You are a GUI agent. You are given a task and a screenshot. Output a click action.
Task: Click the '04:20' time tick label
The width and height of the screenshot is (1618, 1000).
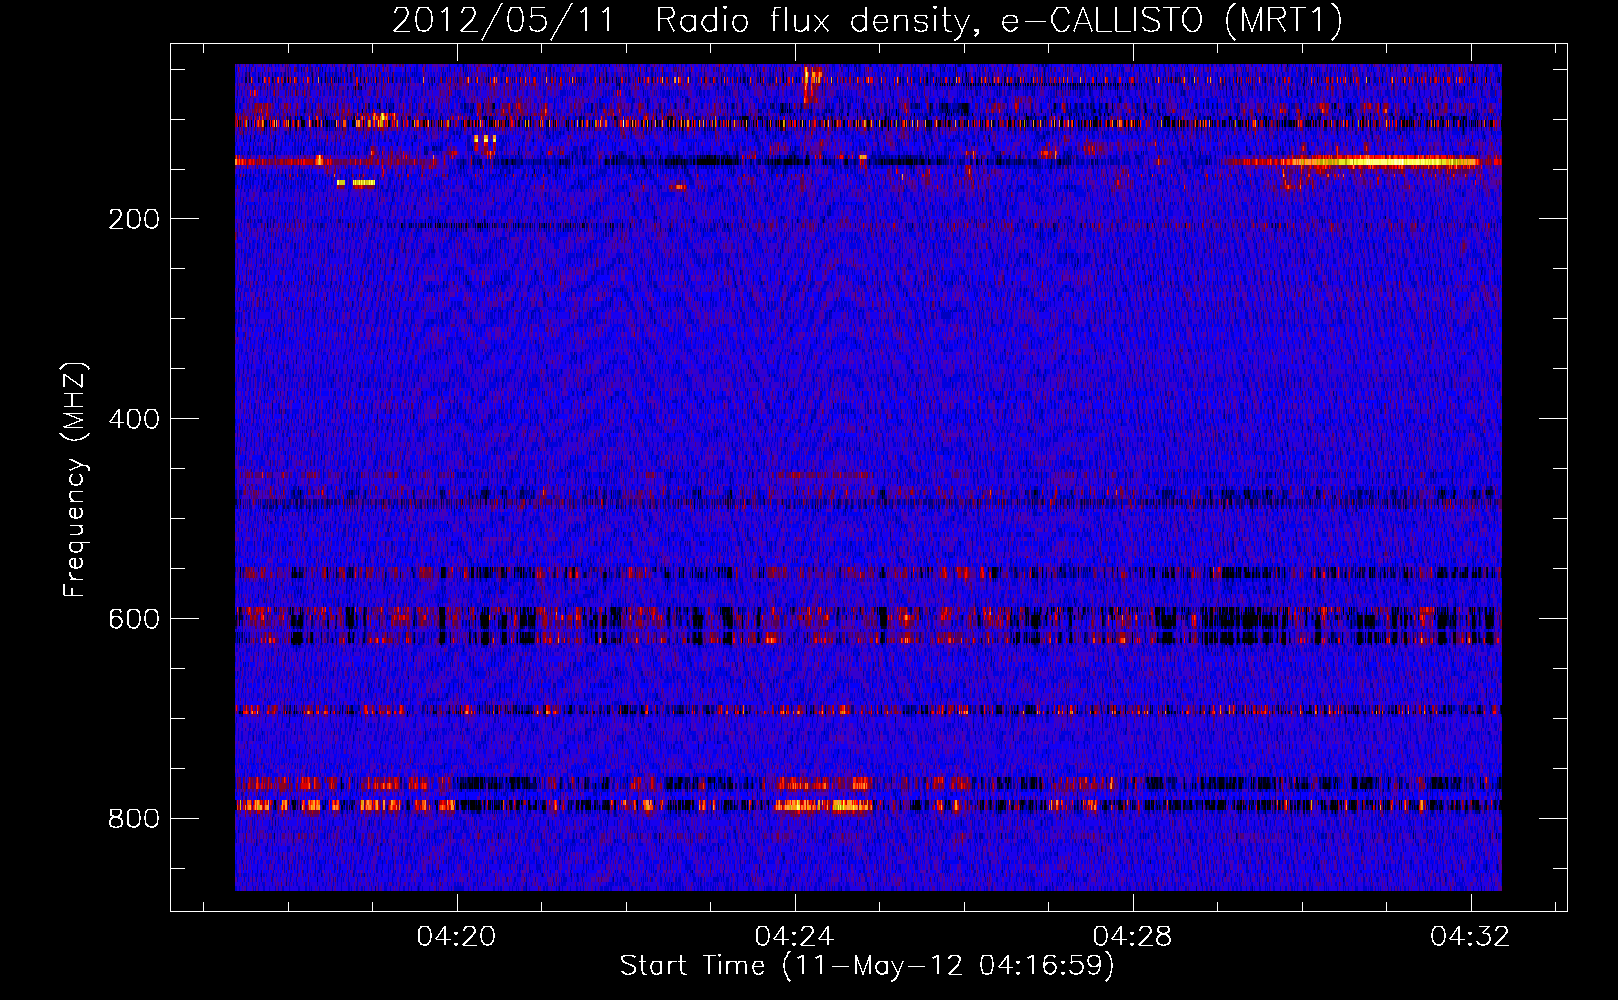coord(457,937)
